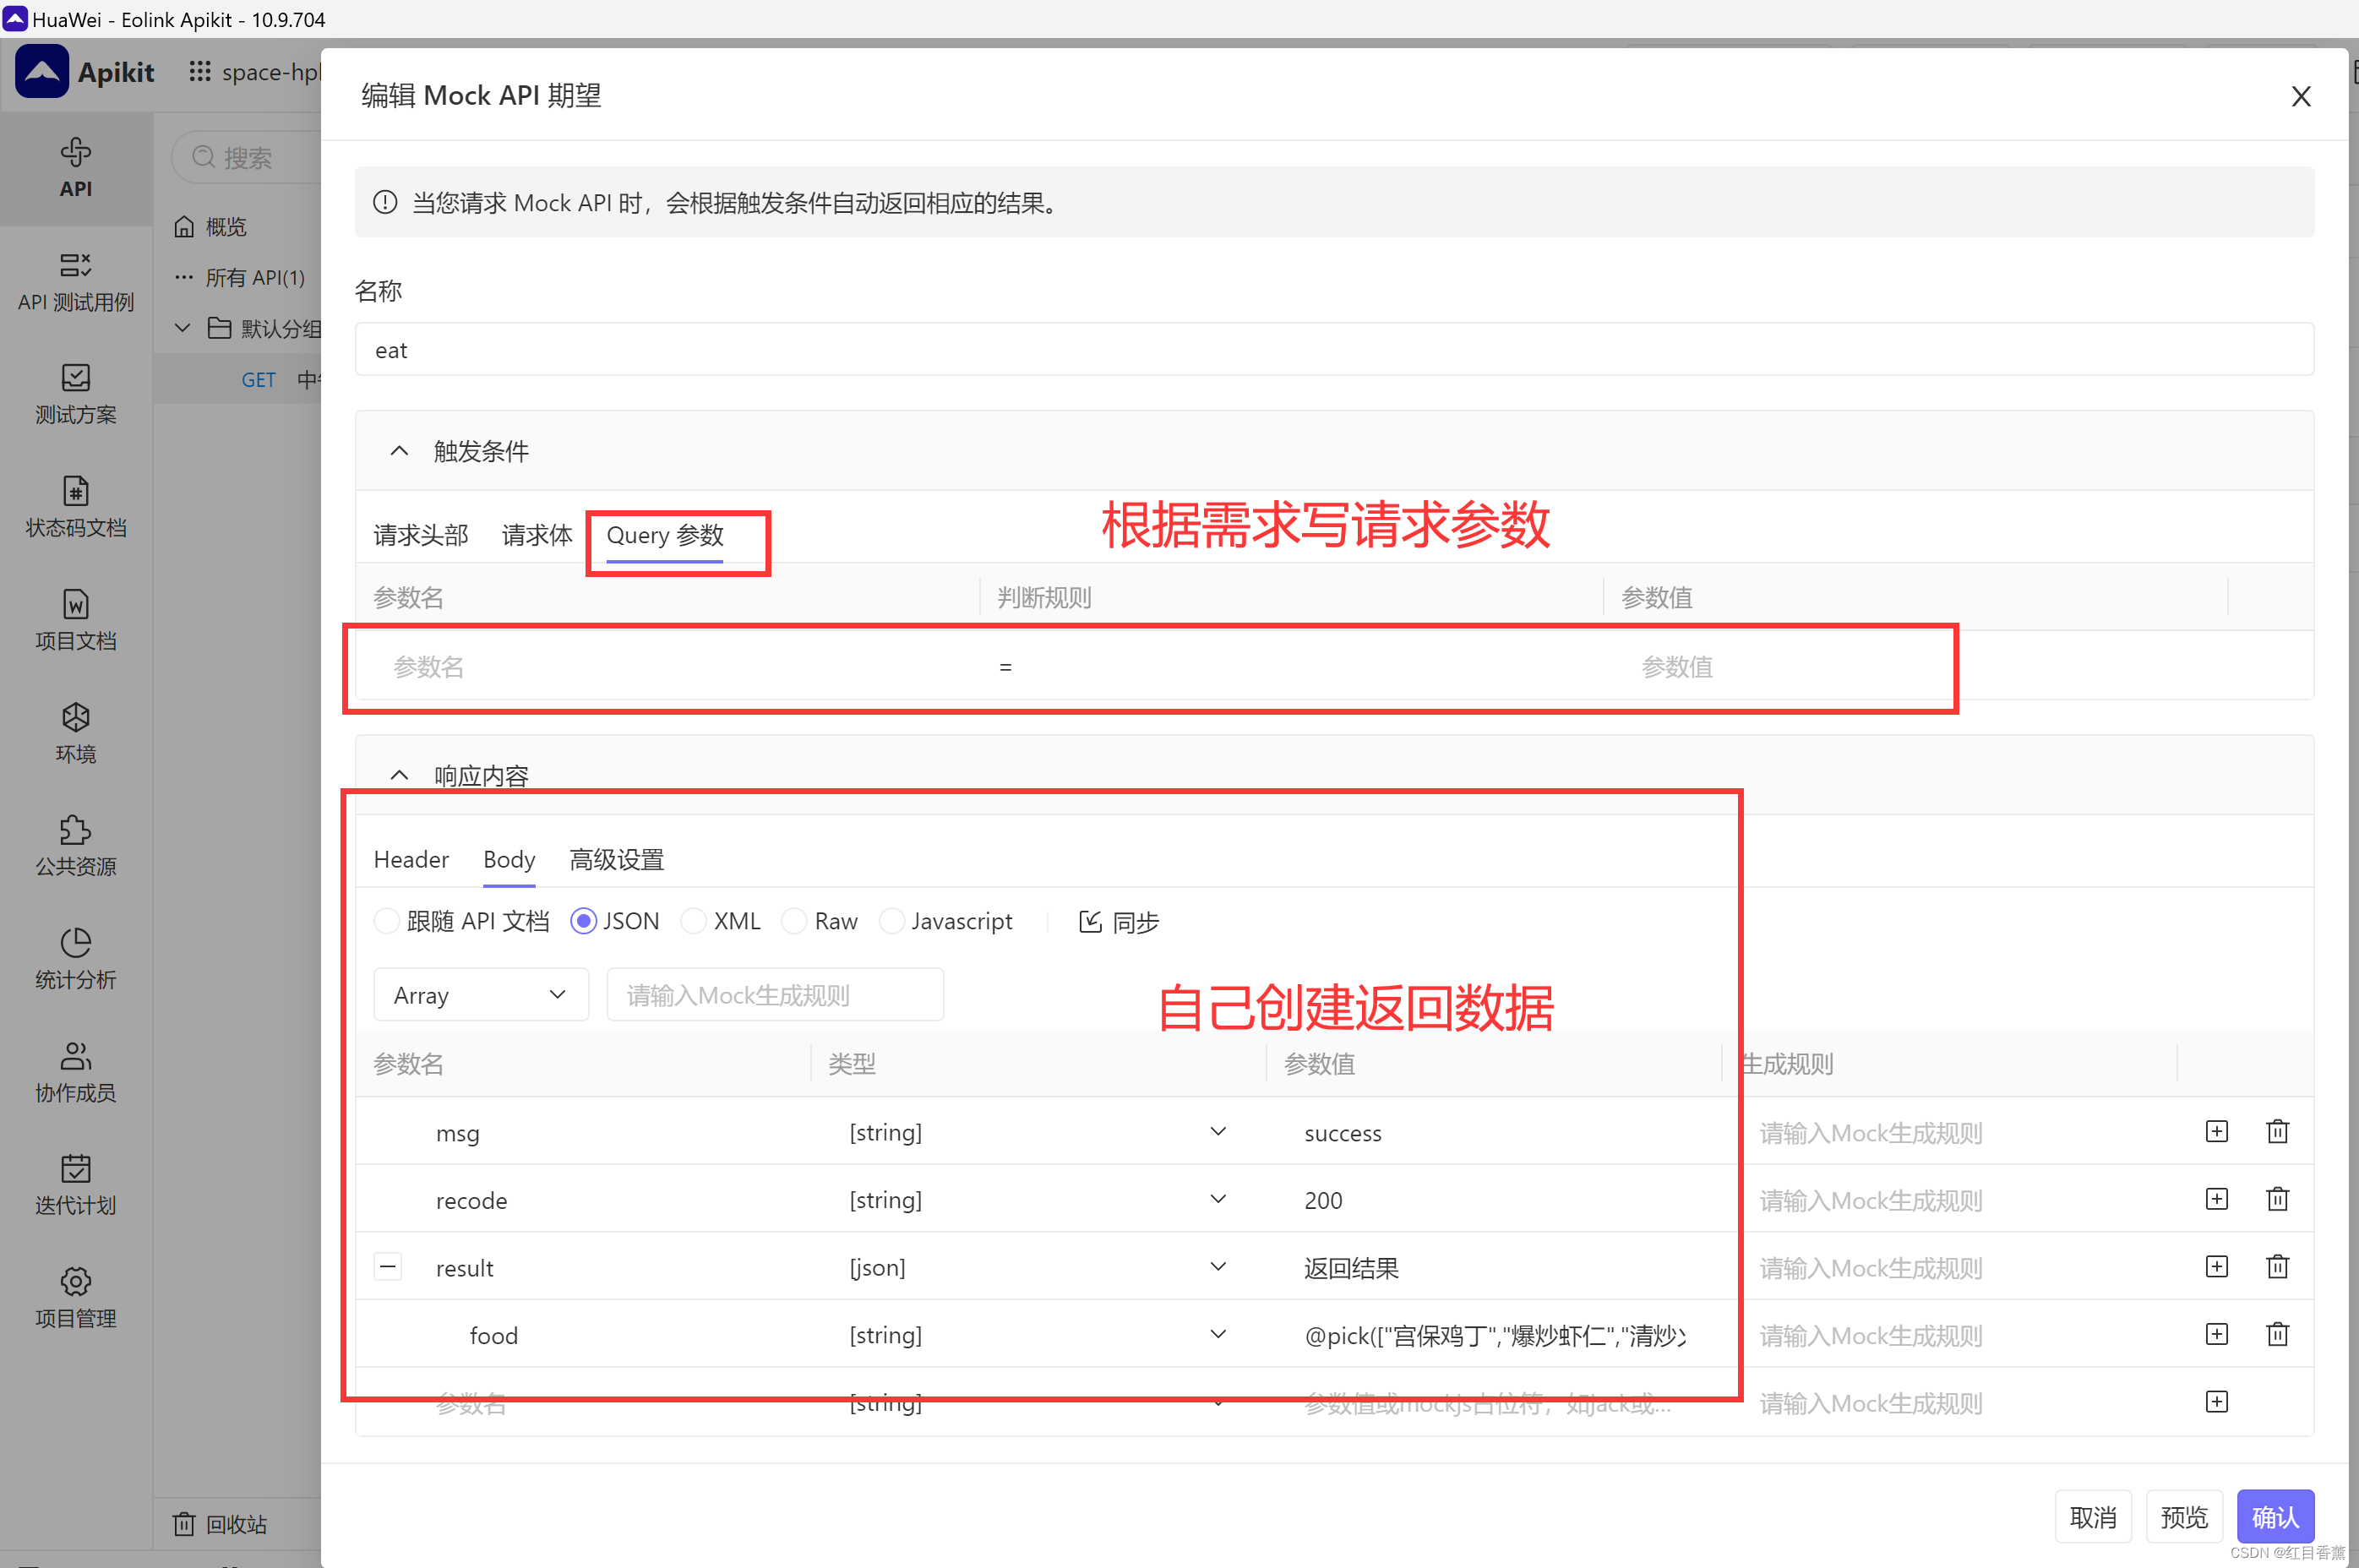2359x1568 pixels.
Task: Open the 回收站 (recycle bin)
Action: coord(219,1523)
